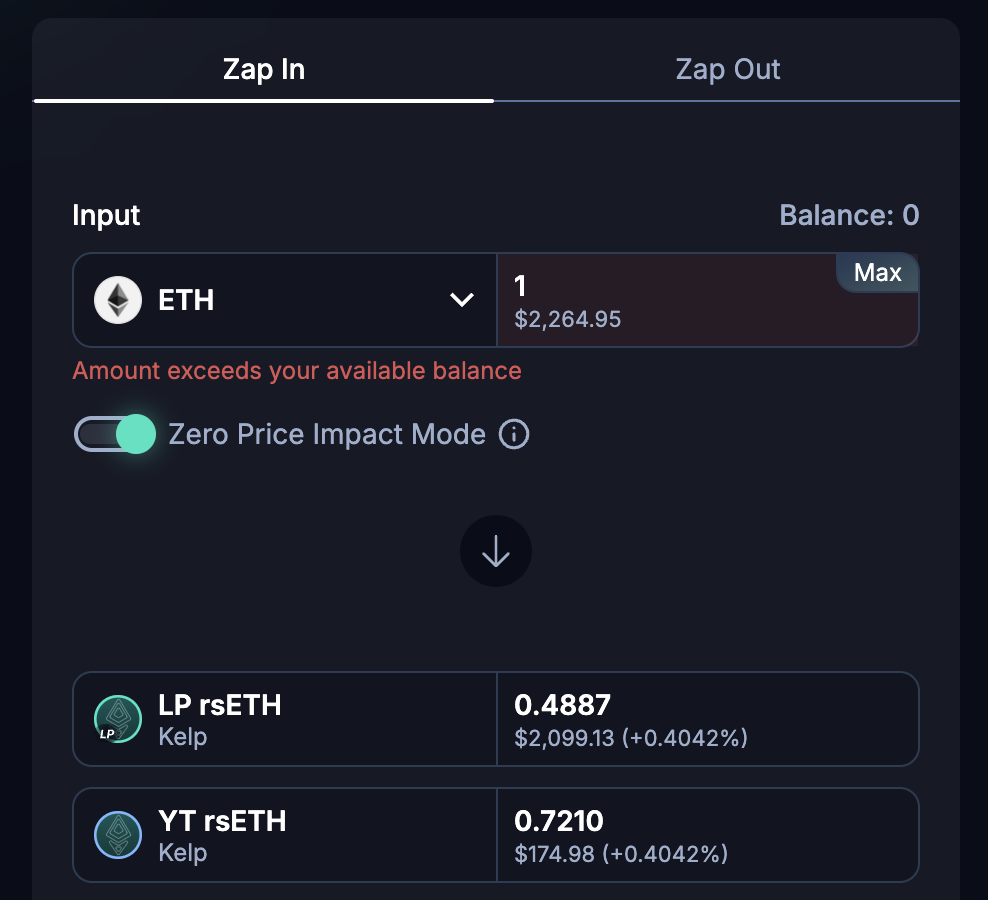Open the Zero Price Impact info icon
The height and width of the screenshot is (900, 988).
514,434
